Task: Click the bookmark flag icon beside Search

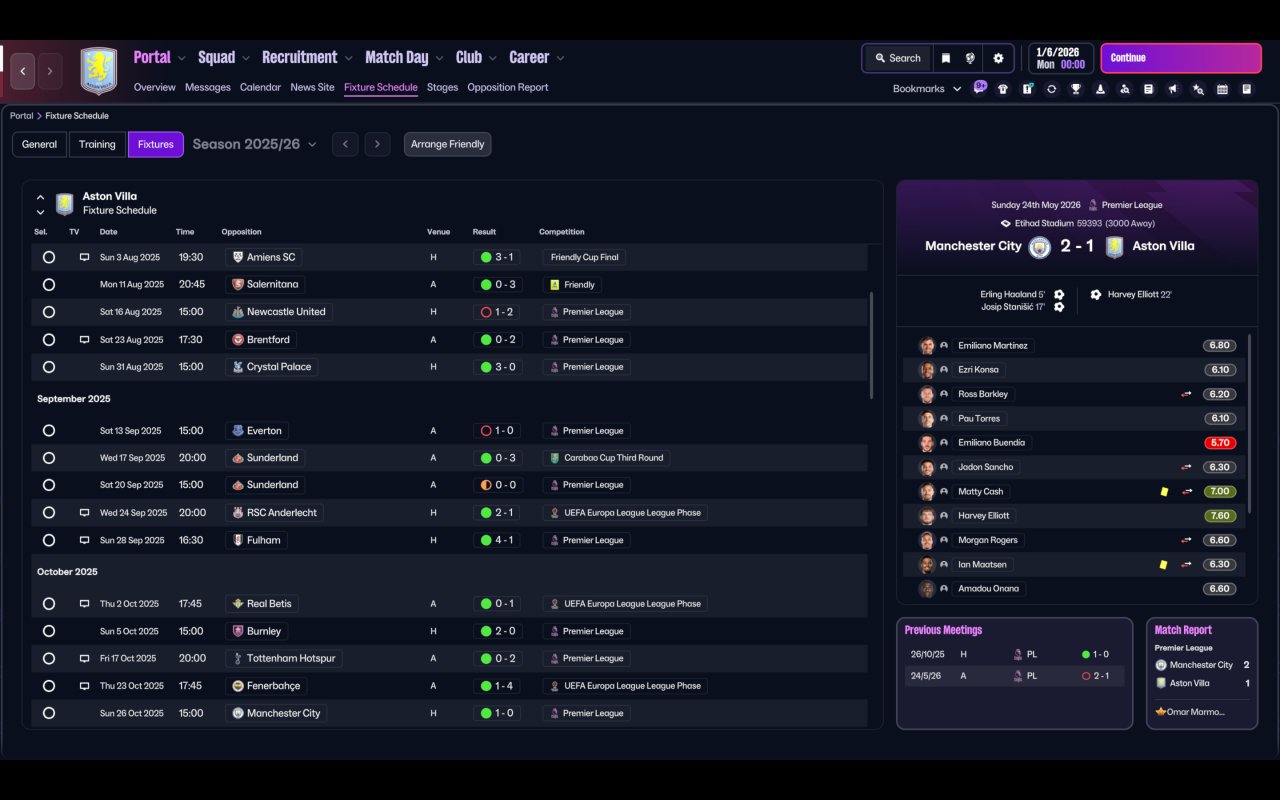Action: (x=945, y=58)
